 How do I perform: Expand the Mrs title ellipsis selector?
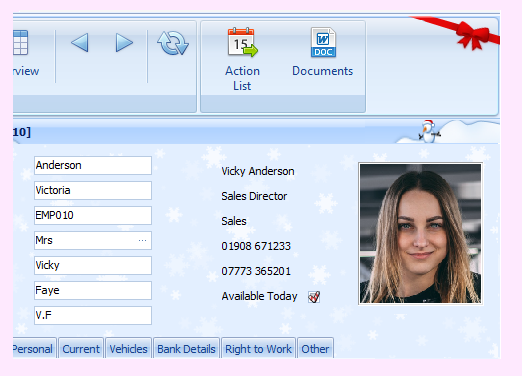tap(143, 240)
